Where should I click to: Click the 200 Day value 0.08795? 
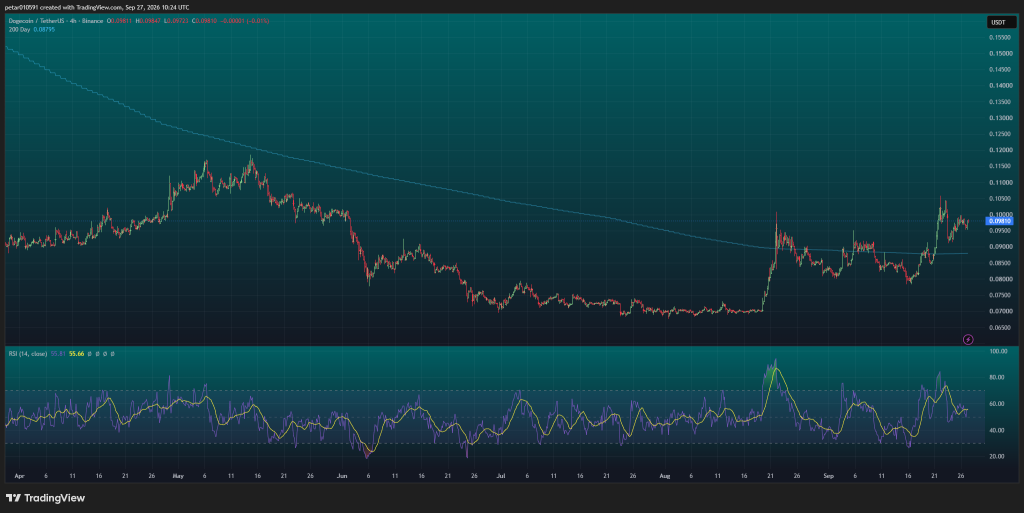click(x=44, y=29)
